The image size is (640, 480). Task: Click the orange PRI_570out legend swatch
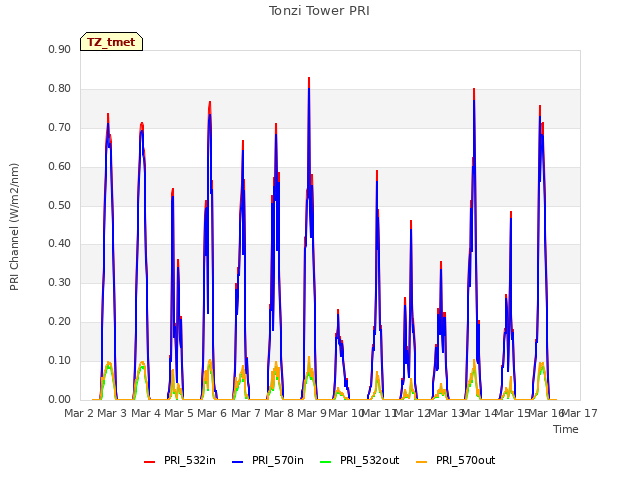tap(422, 461)
